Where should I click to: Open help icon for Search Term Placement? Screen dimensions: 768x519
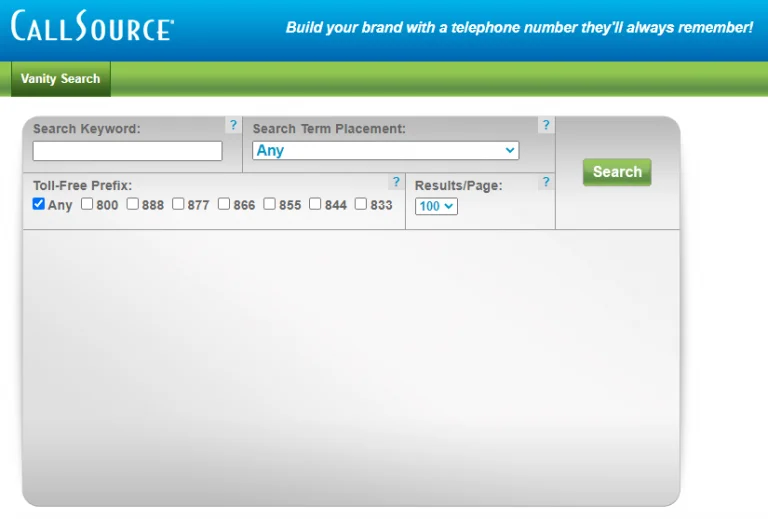545,126
